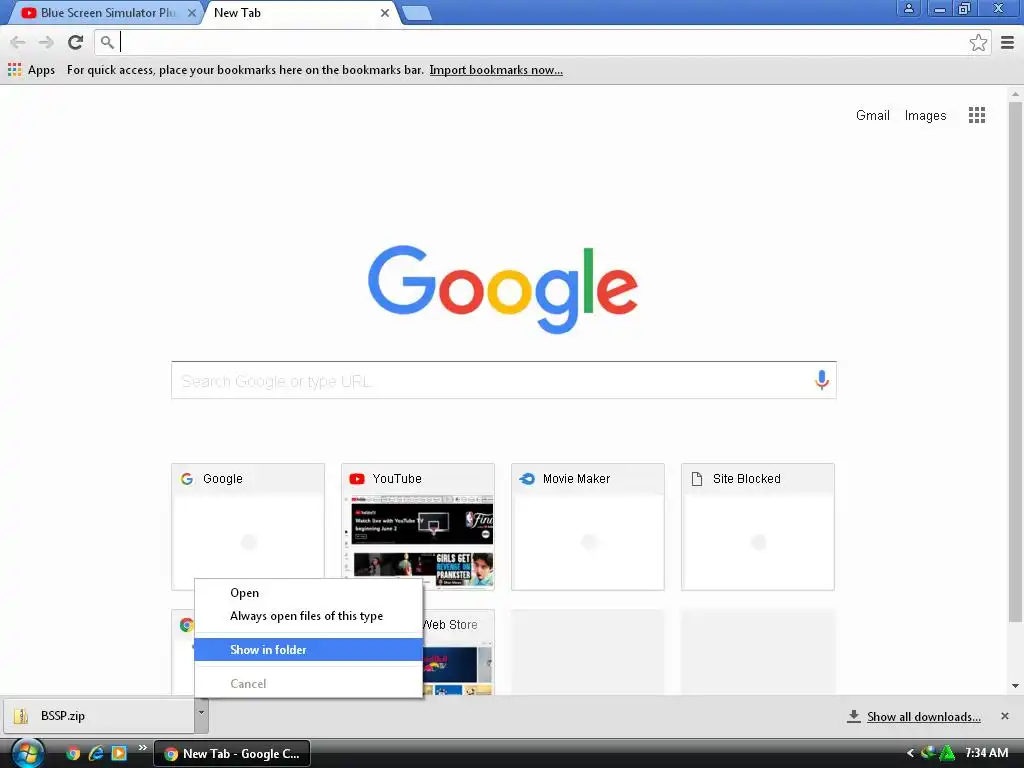The width and height of the screenshot is (1024, 768).
Task: Choose Always open files of this type
Action: click(x=309, y=616)
